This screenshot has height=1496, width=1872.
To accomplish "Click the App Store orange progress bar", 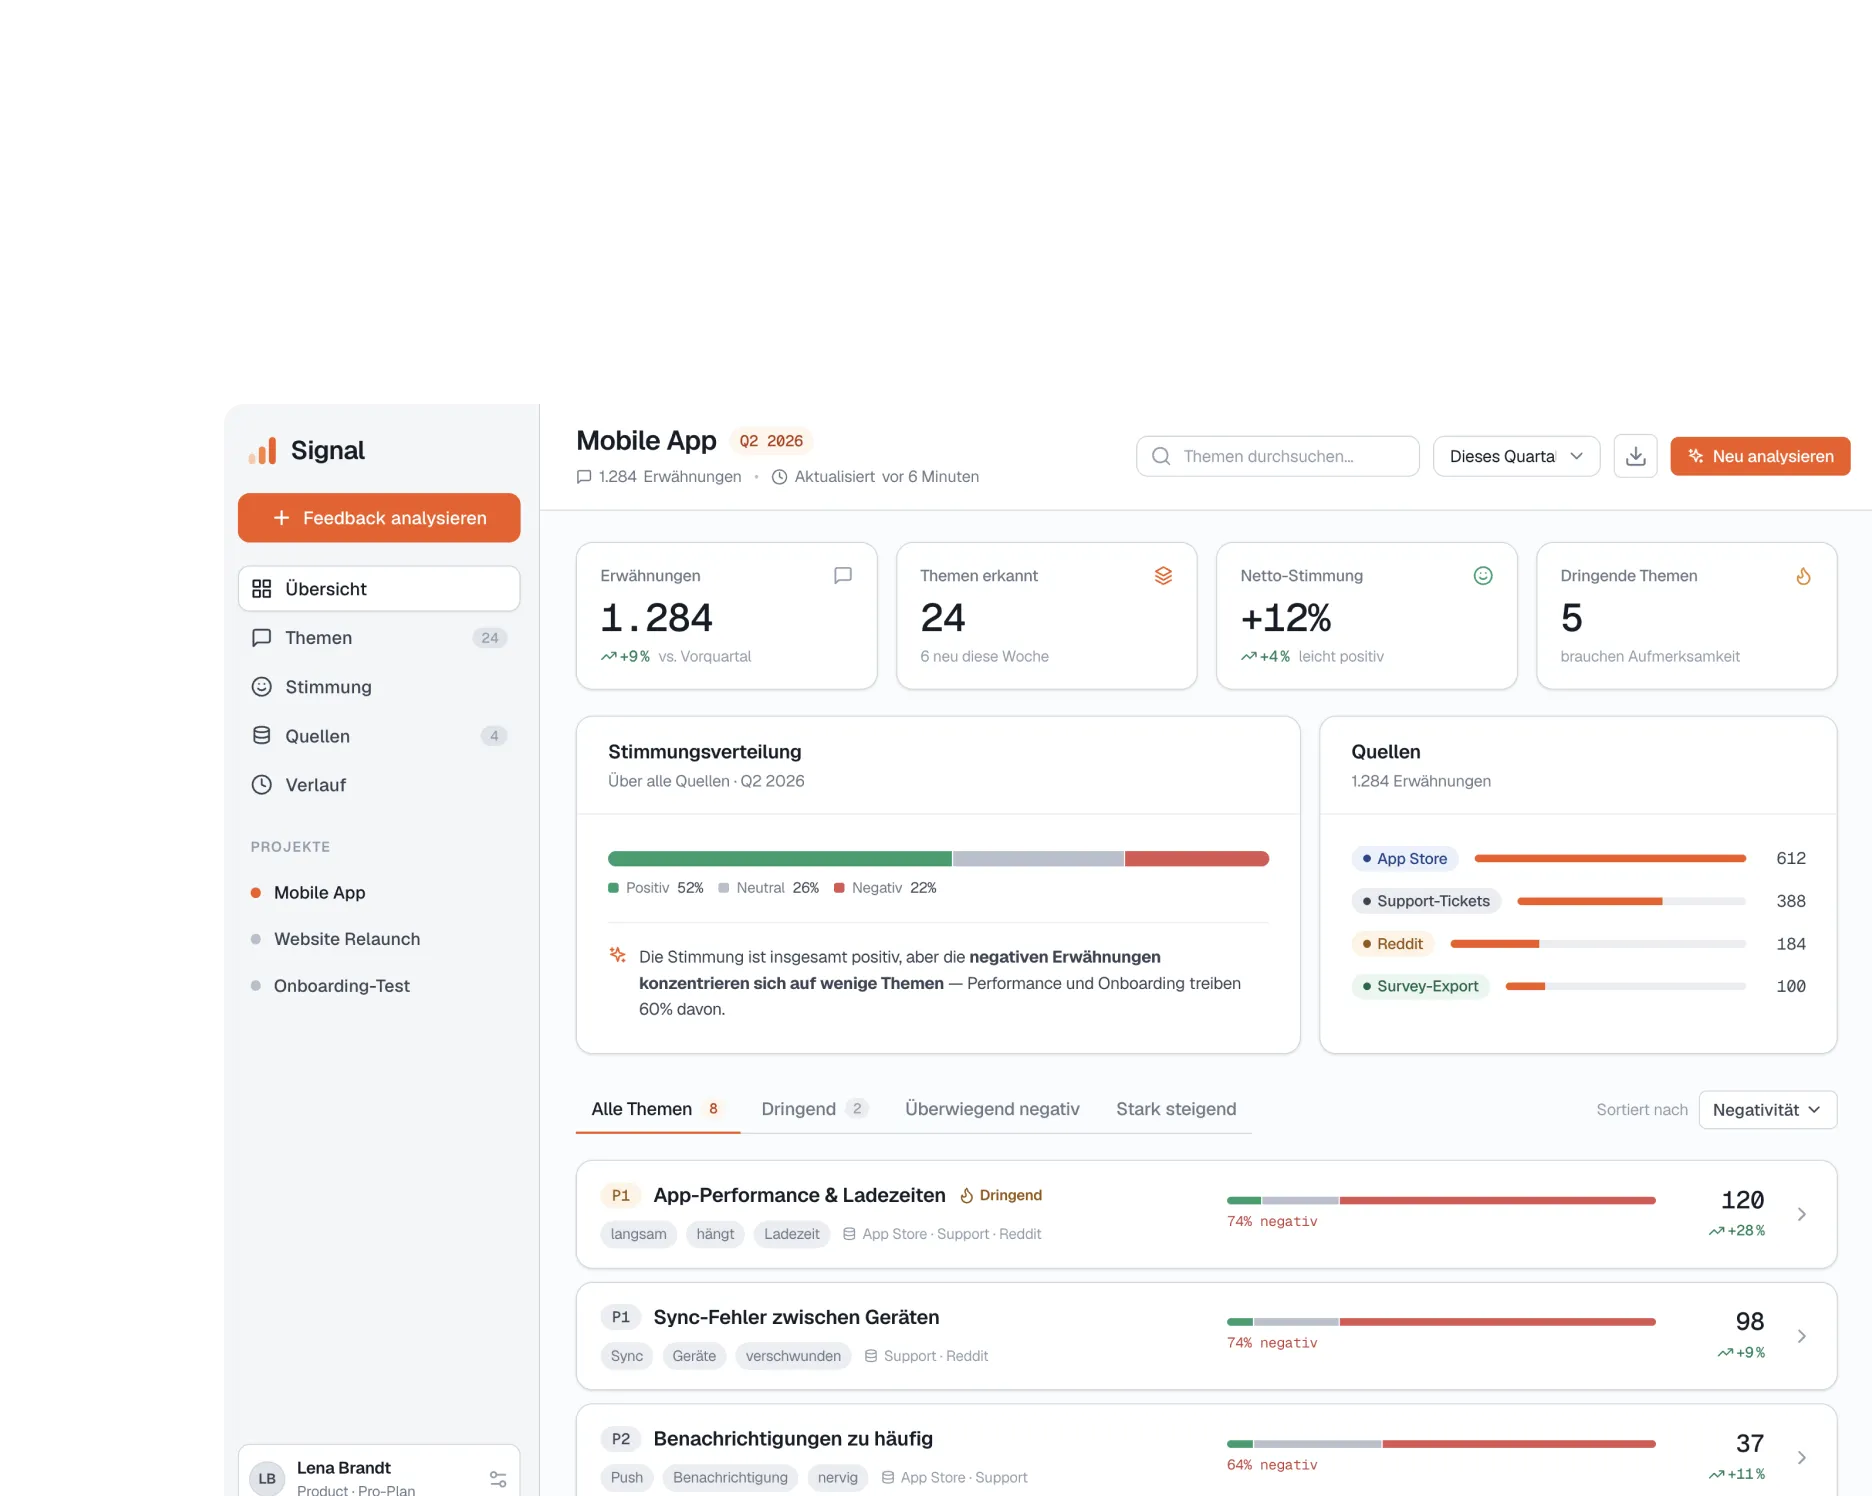I will pyautogui.click(x=1610, y=859).
